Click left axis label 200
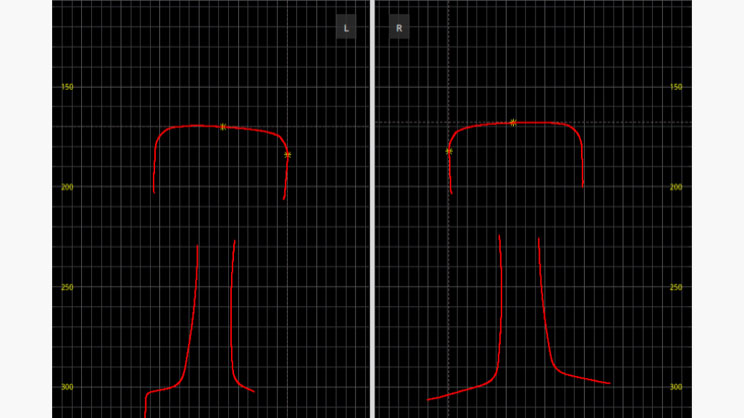The width and height of the screenshot is (744, 418). tap(67, 187)
